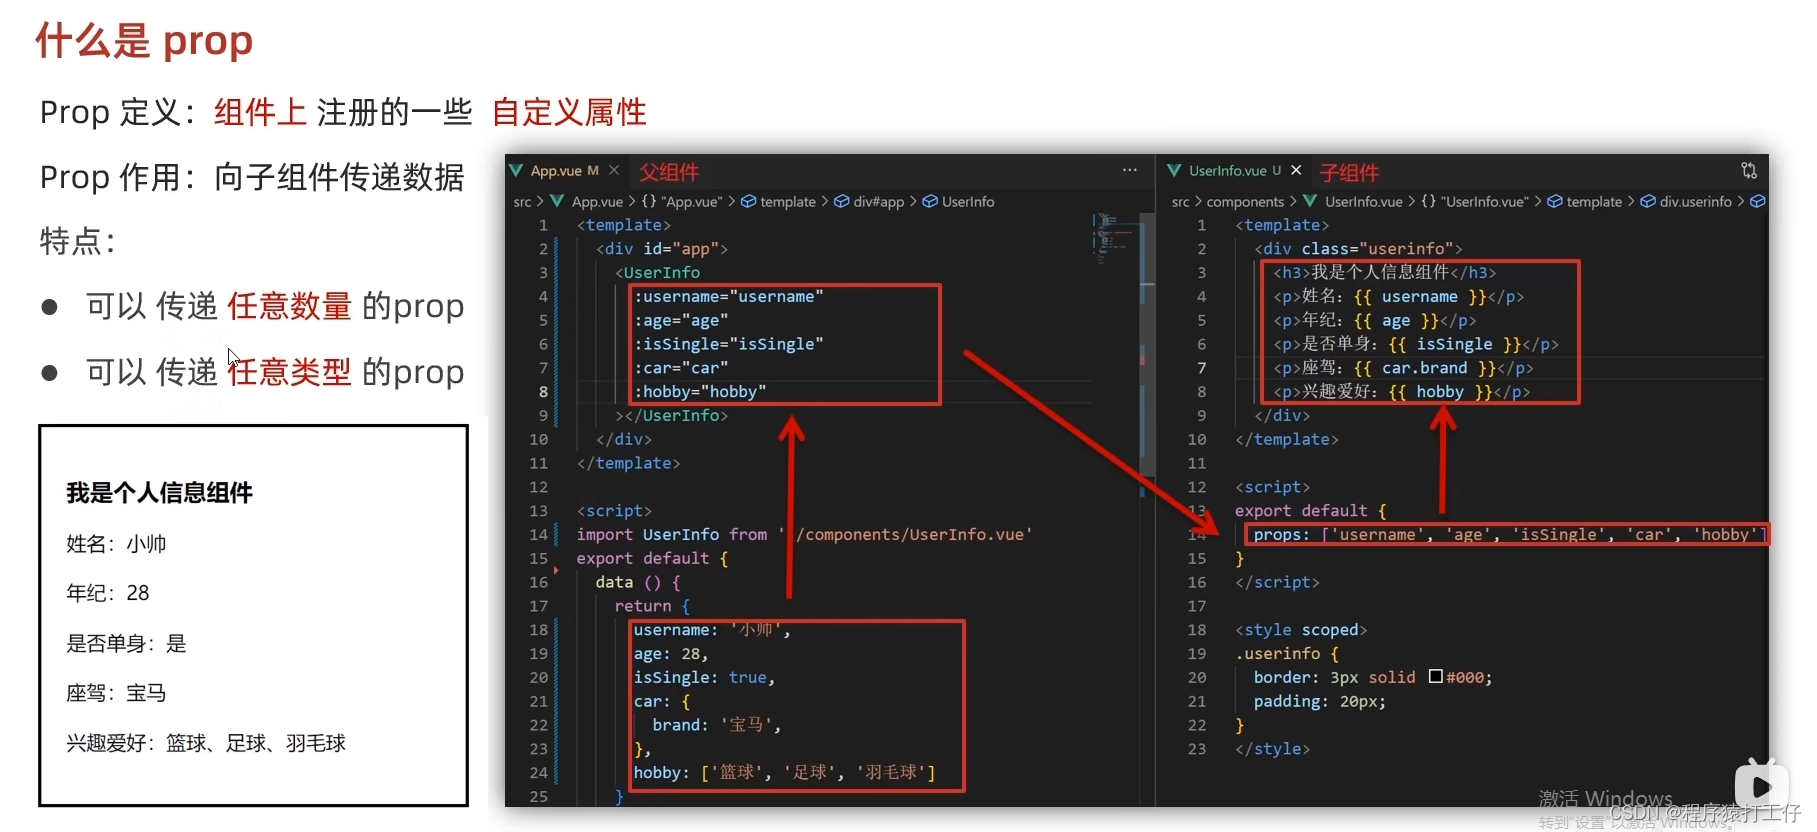Screen dimensions: 1817x832
Task: Click the #000 color swatch in border rule
Action: pyautogui.click(x=1435, y=677)
